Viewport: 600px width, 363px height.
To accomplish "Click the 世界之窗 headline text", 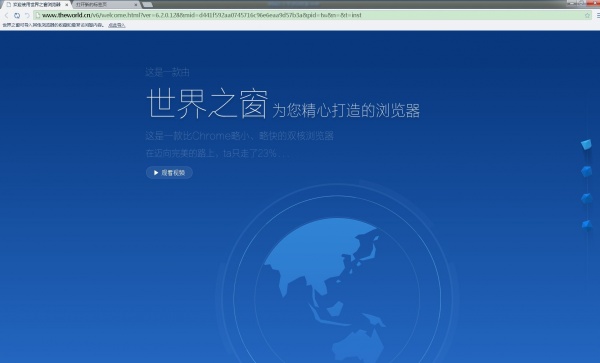I will tap(207, 103).
